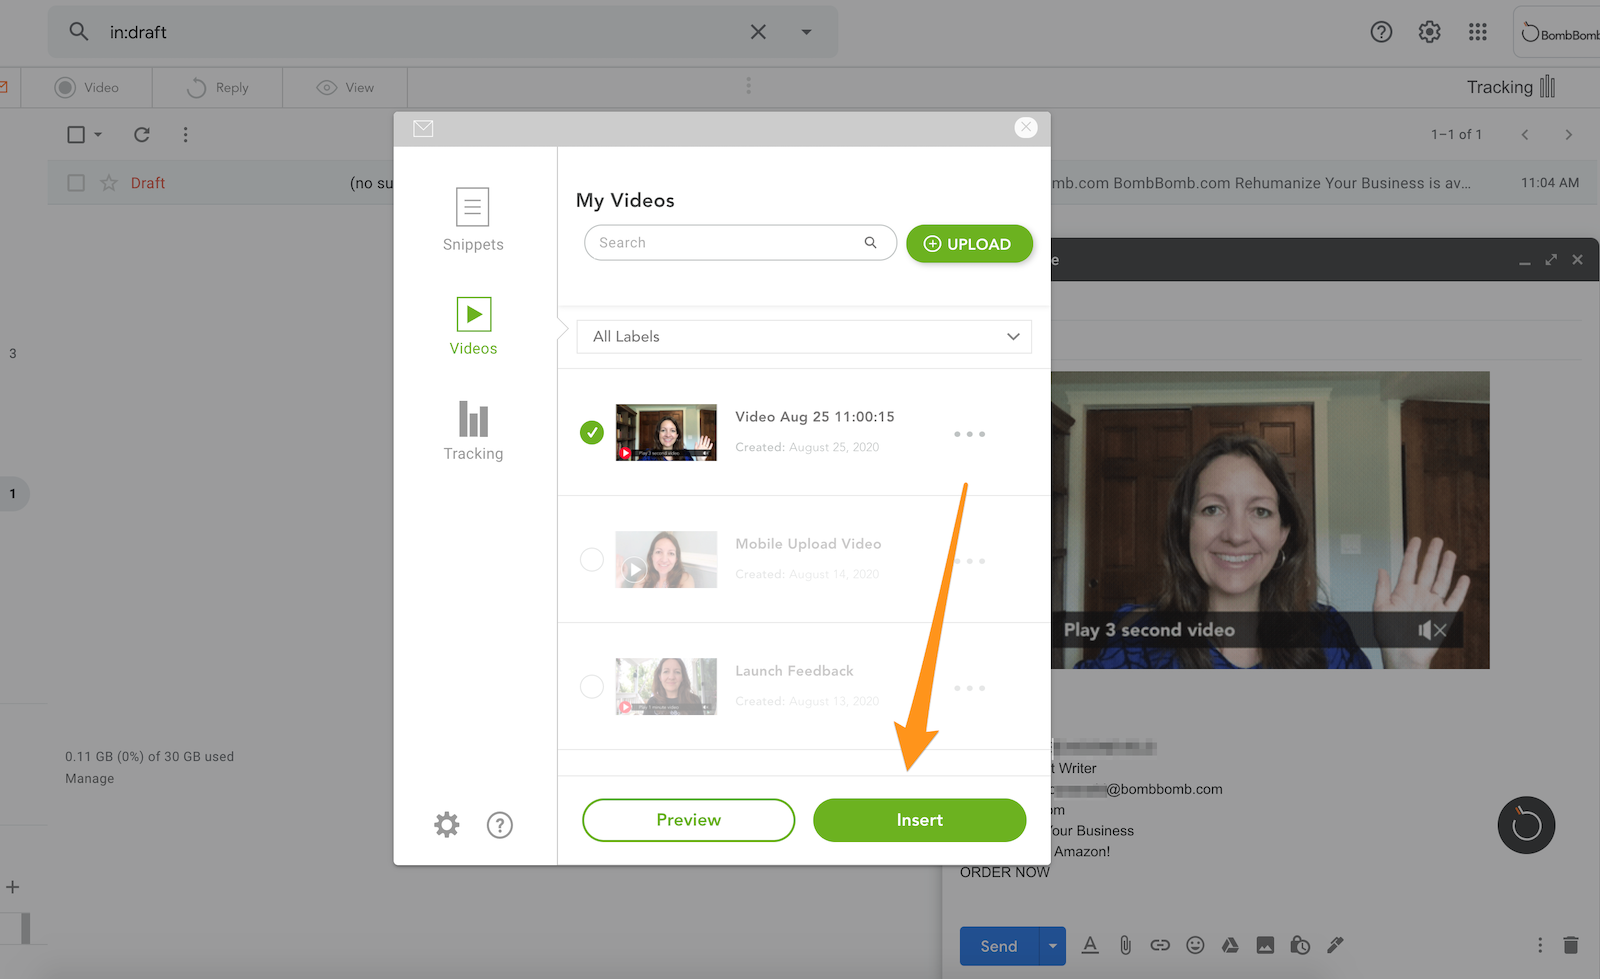Click the BombBomb Reply toolbar button

218,88
